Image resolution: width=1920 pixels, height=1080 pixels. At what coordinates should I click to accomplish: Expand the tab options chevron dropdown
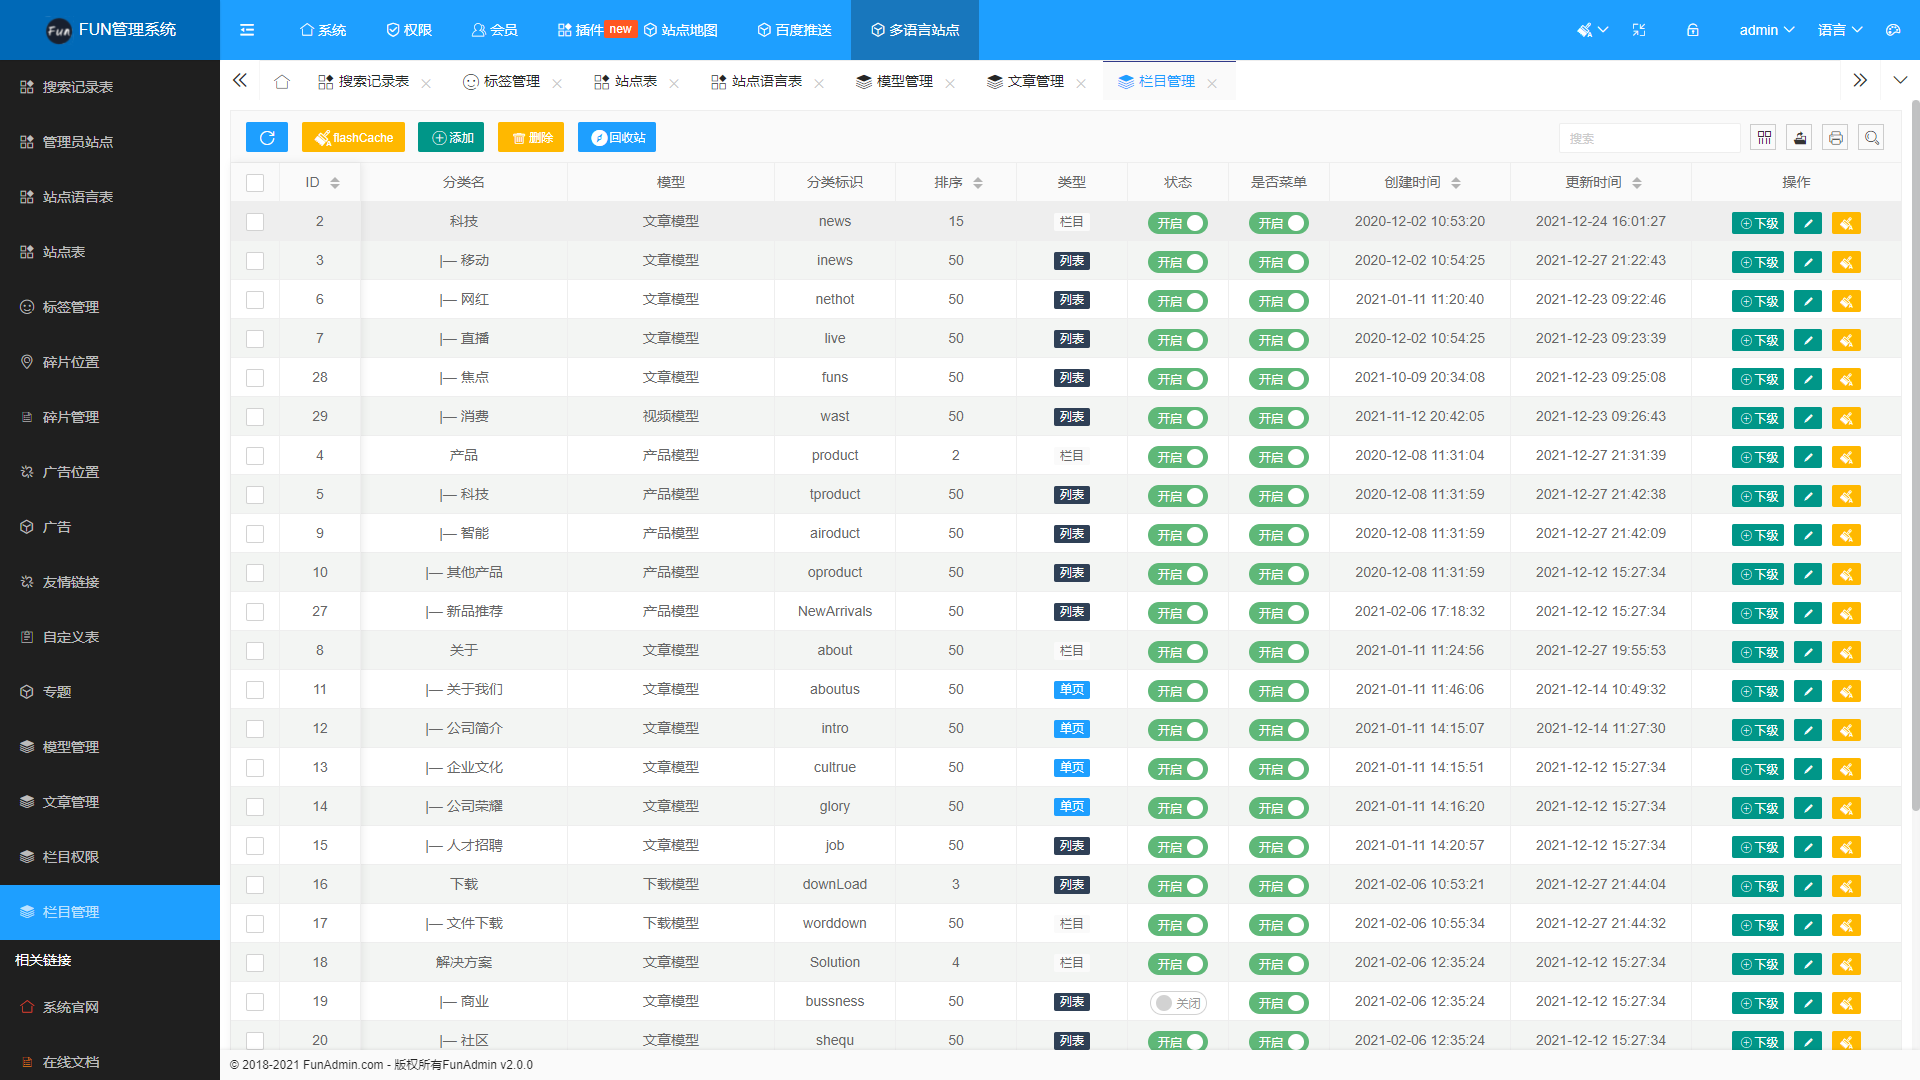click(x=1900, y=80)
